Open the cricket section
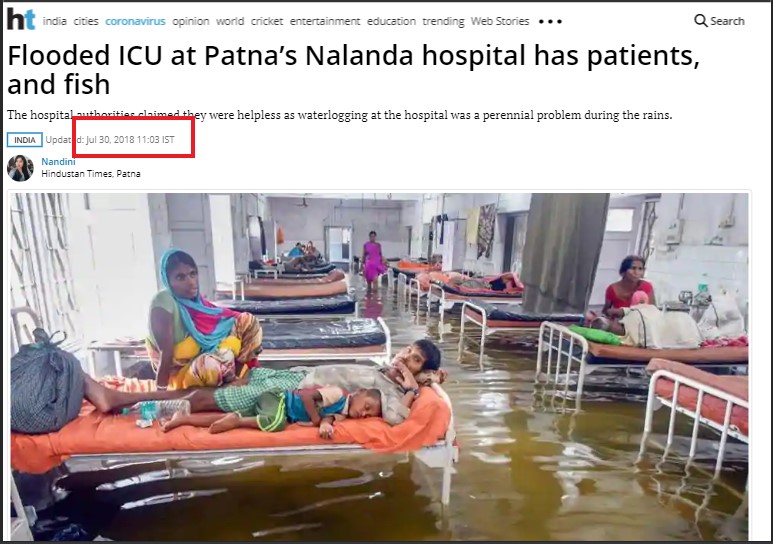Viewport: 773px width, 544px height. tap(267, 21)
